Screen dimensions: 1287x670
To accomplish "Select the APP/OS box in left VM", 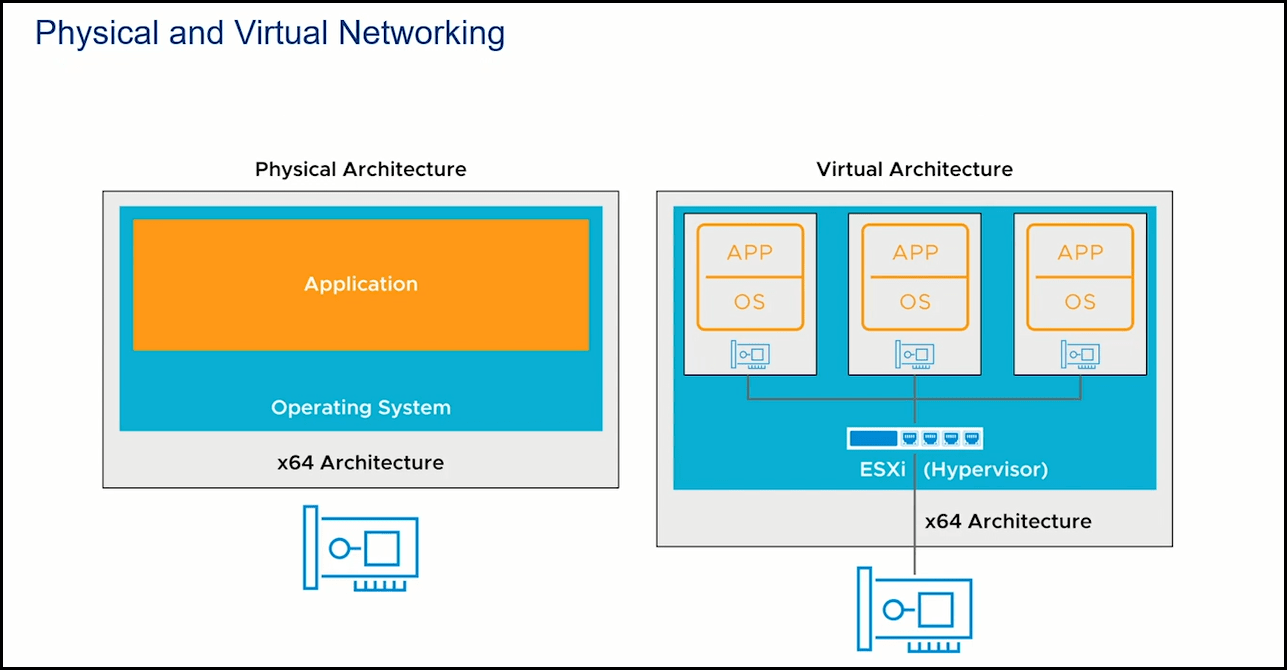I will point(750,277).
